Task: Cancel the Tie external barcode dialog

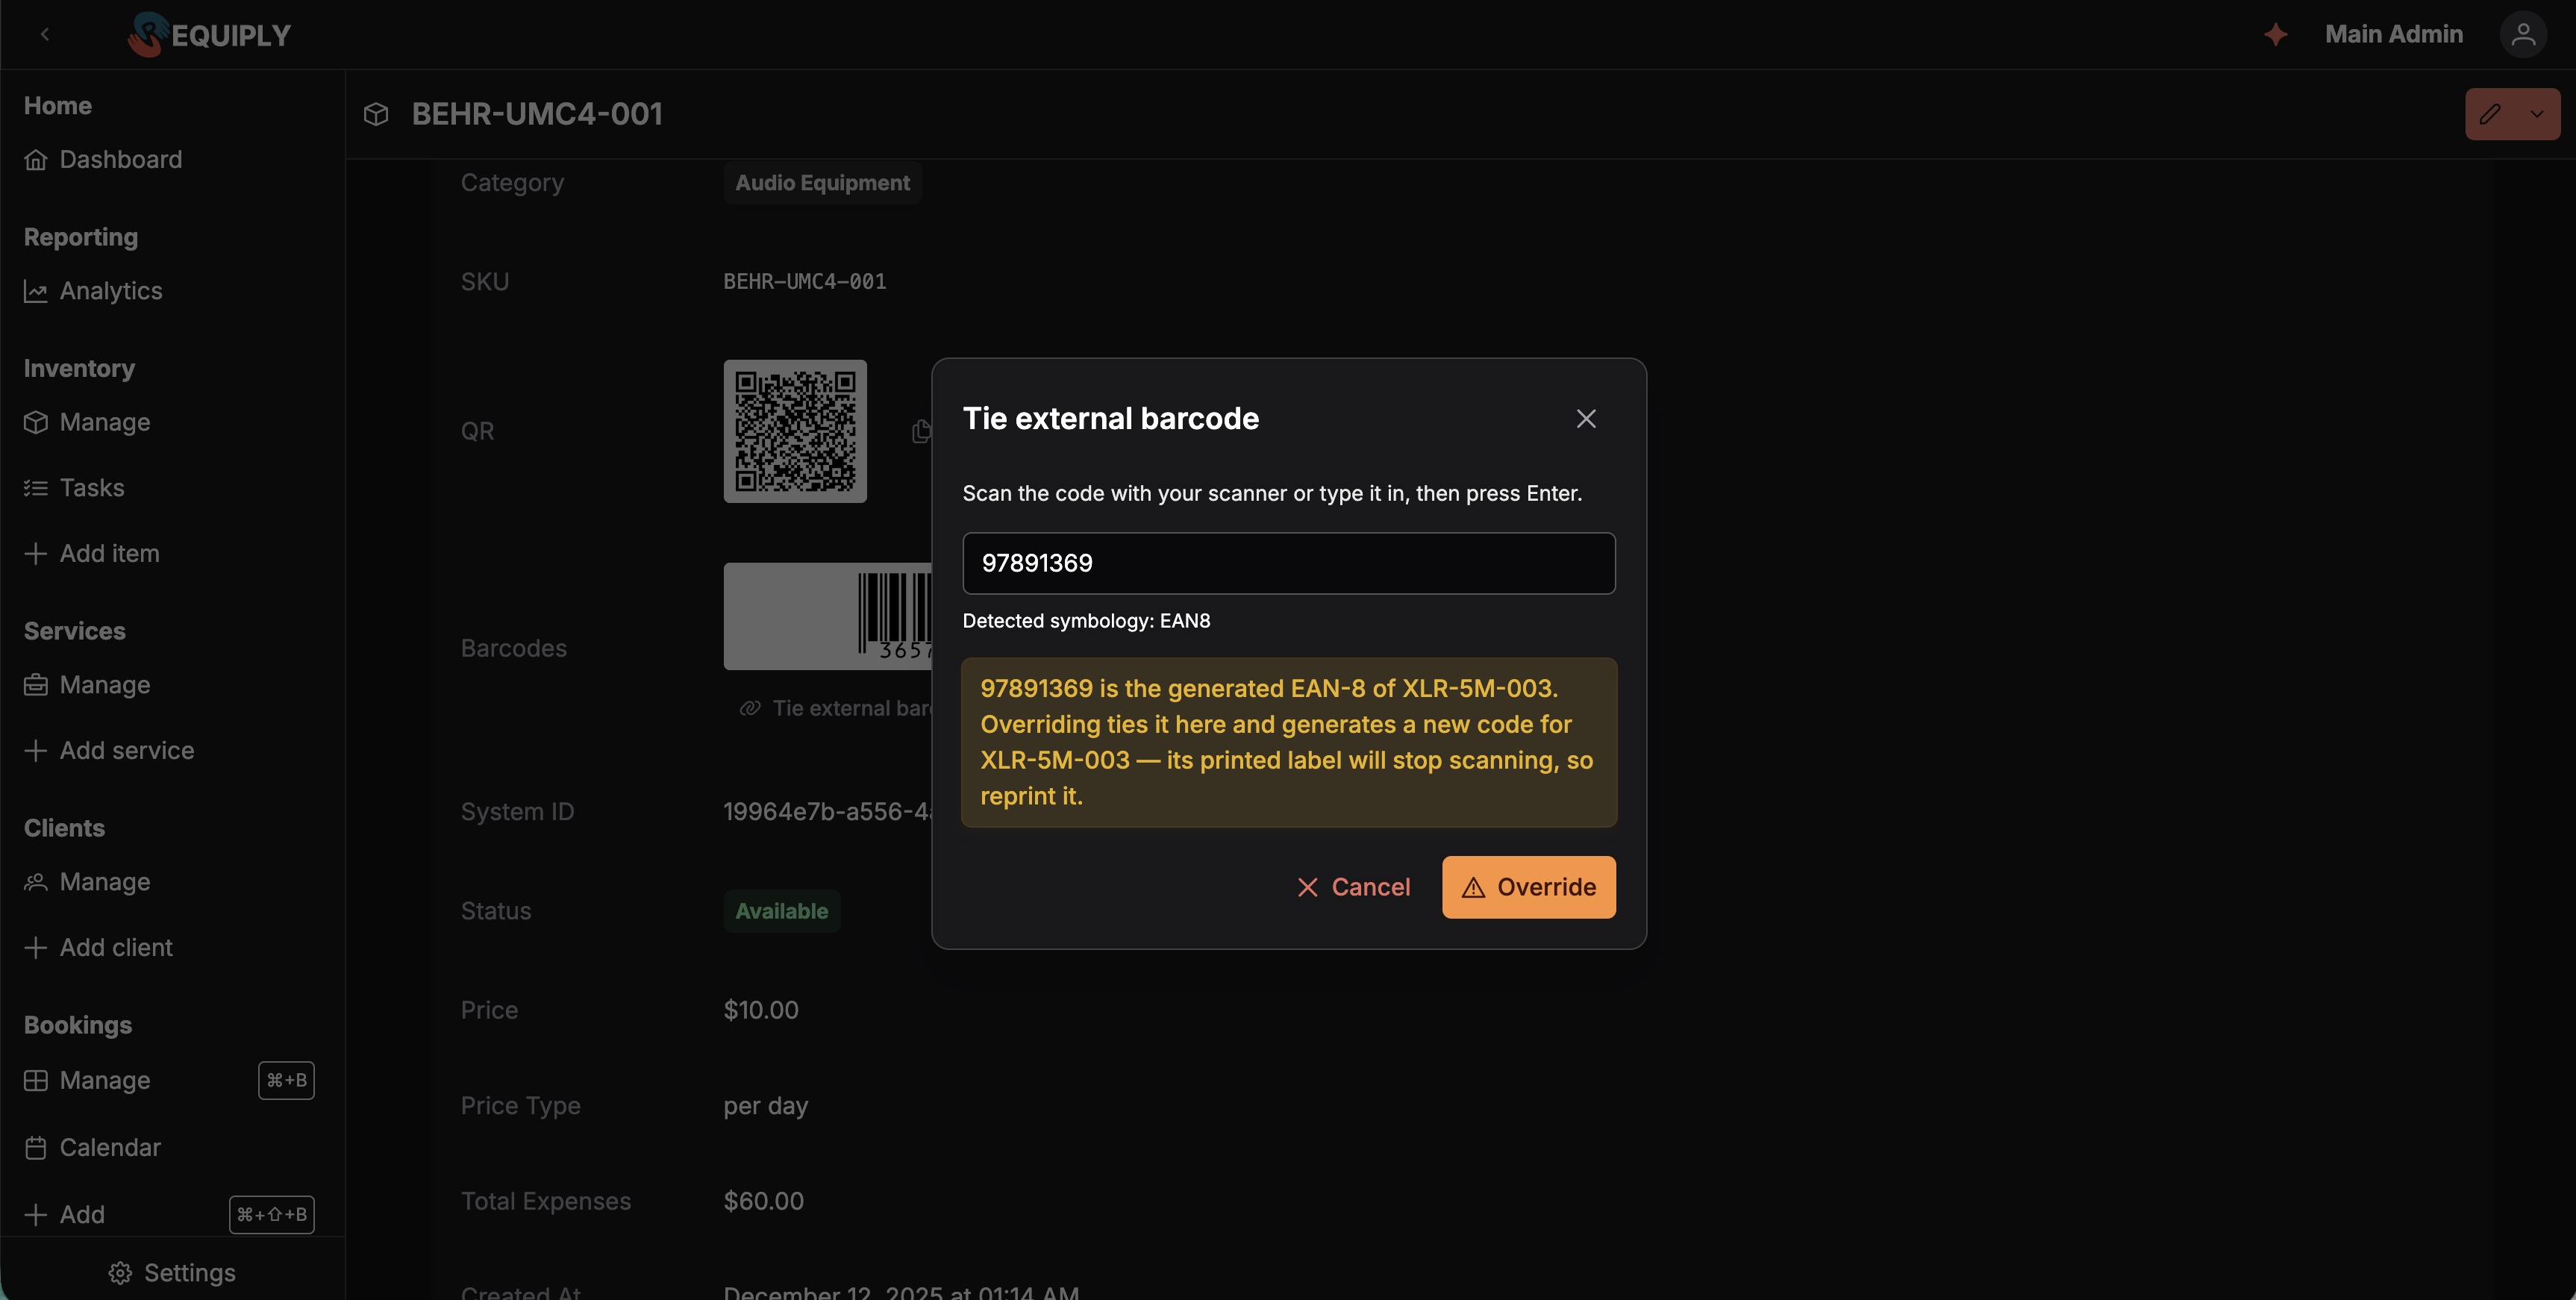Action: [x=1353, y=887]
